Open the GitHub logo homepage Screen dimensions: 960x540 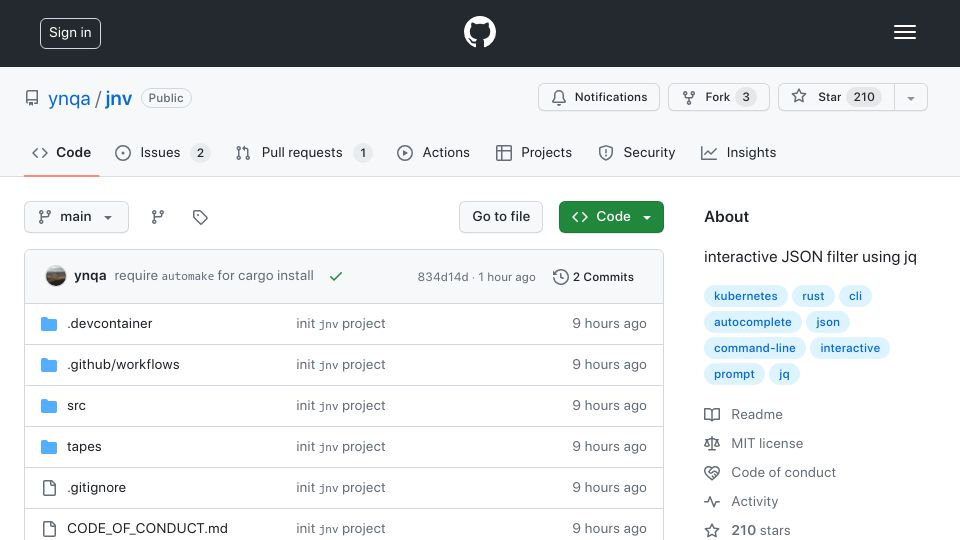coord(479,32)
